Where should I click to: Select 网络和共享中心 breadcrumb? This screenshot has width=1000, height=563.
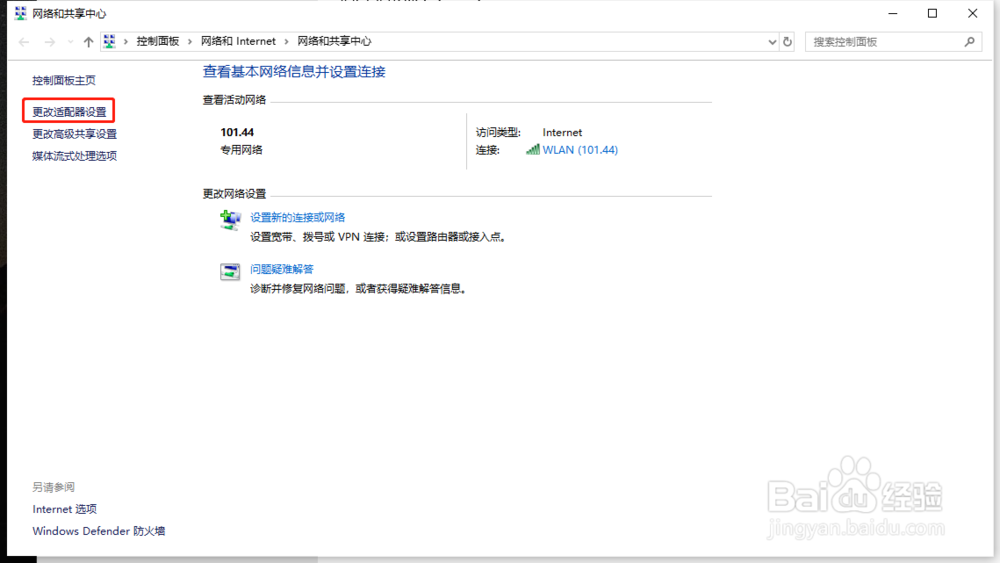pyautogui.click(x=334, y=41)
